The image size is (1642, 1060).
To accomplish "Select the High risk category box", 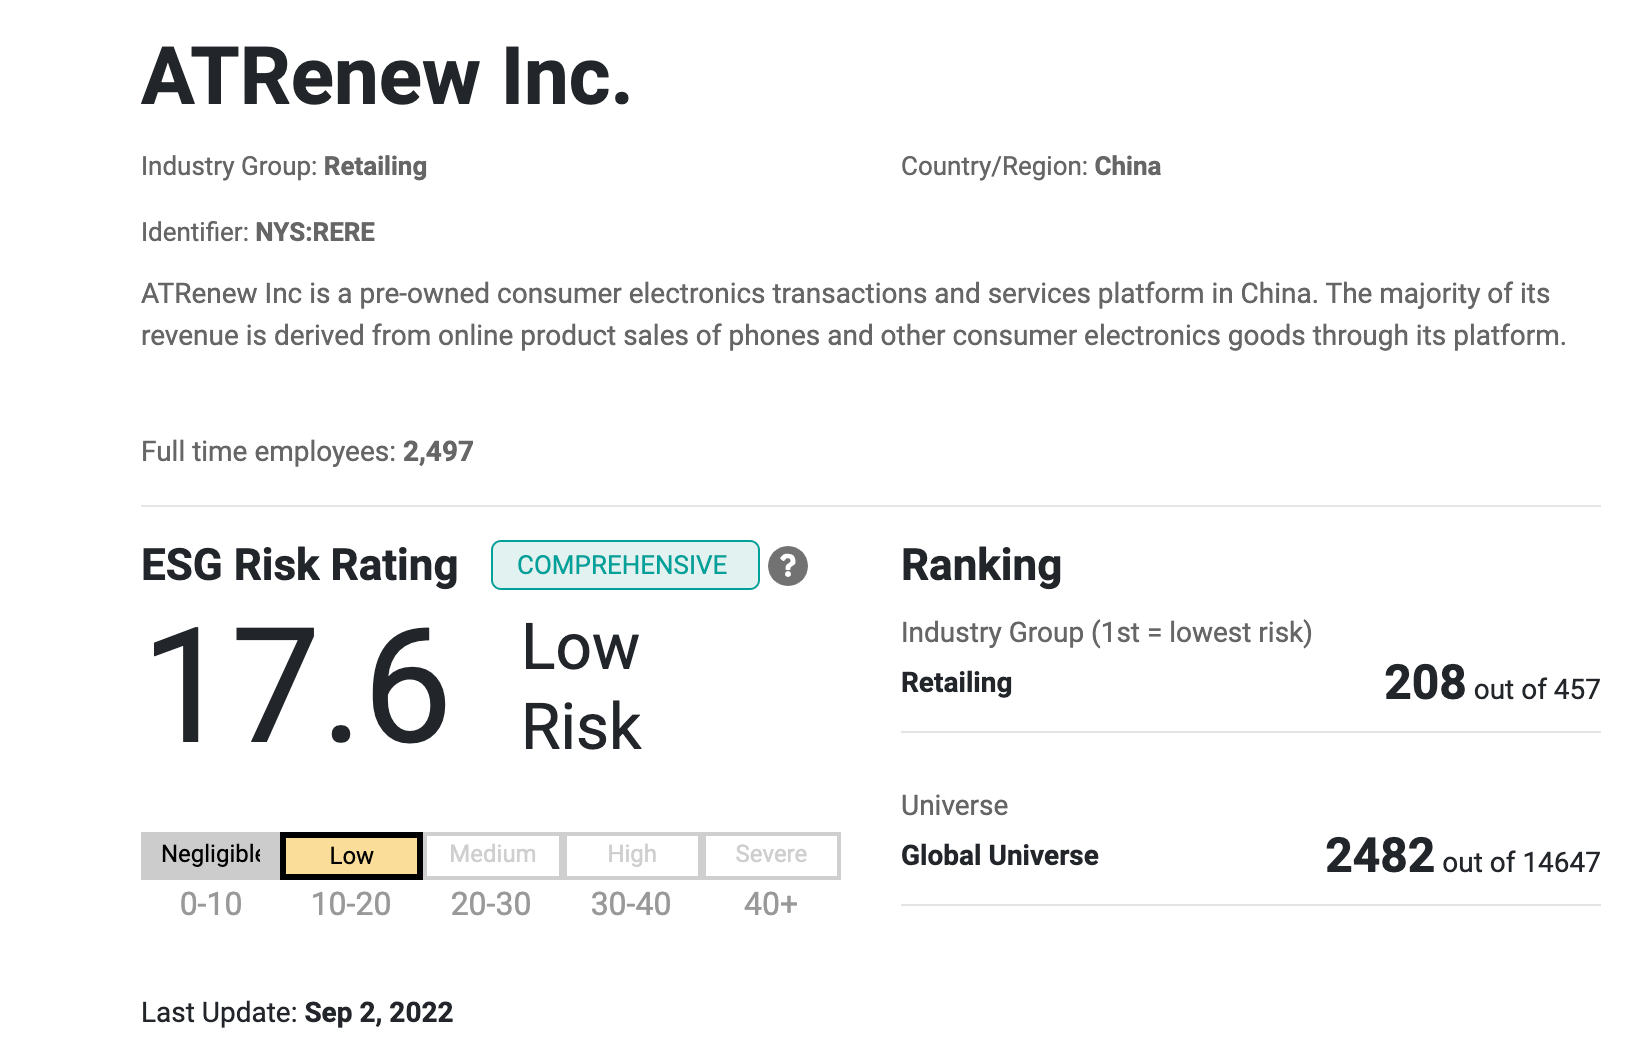I will [632, 855].
